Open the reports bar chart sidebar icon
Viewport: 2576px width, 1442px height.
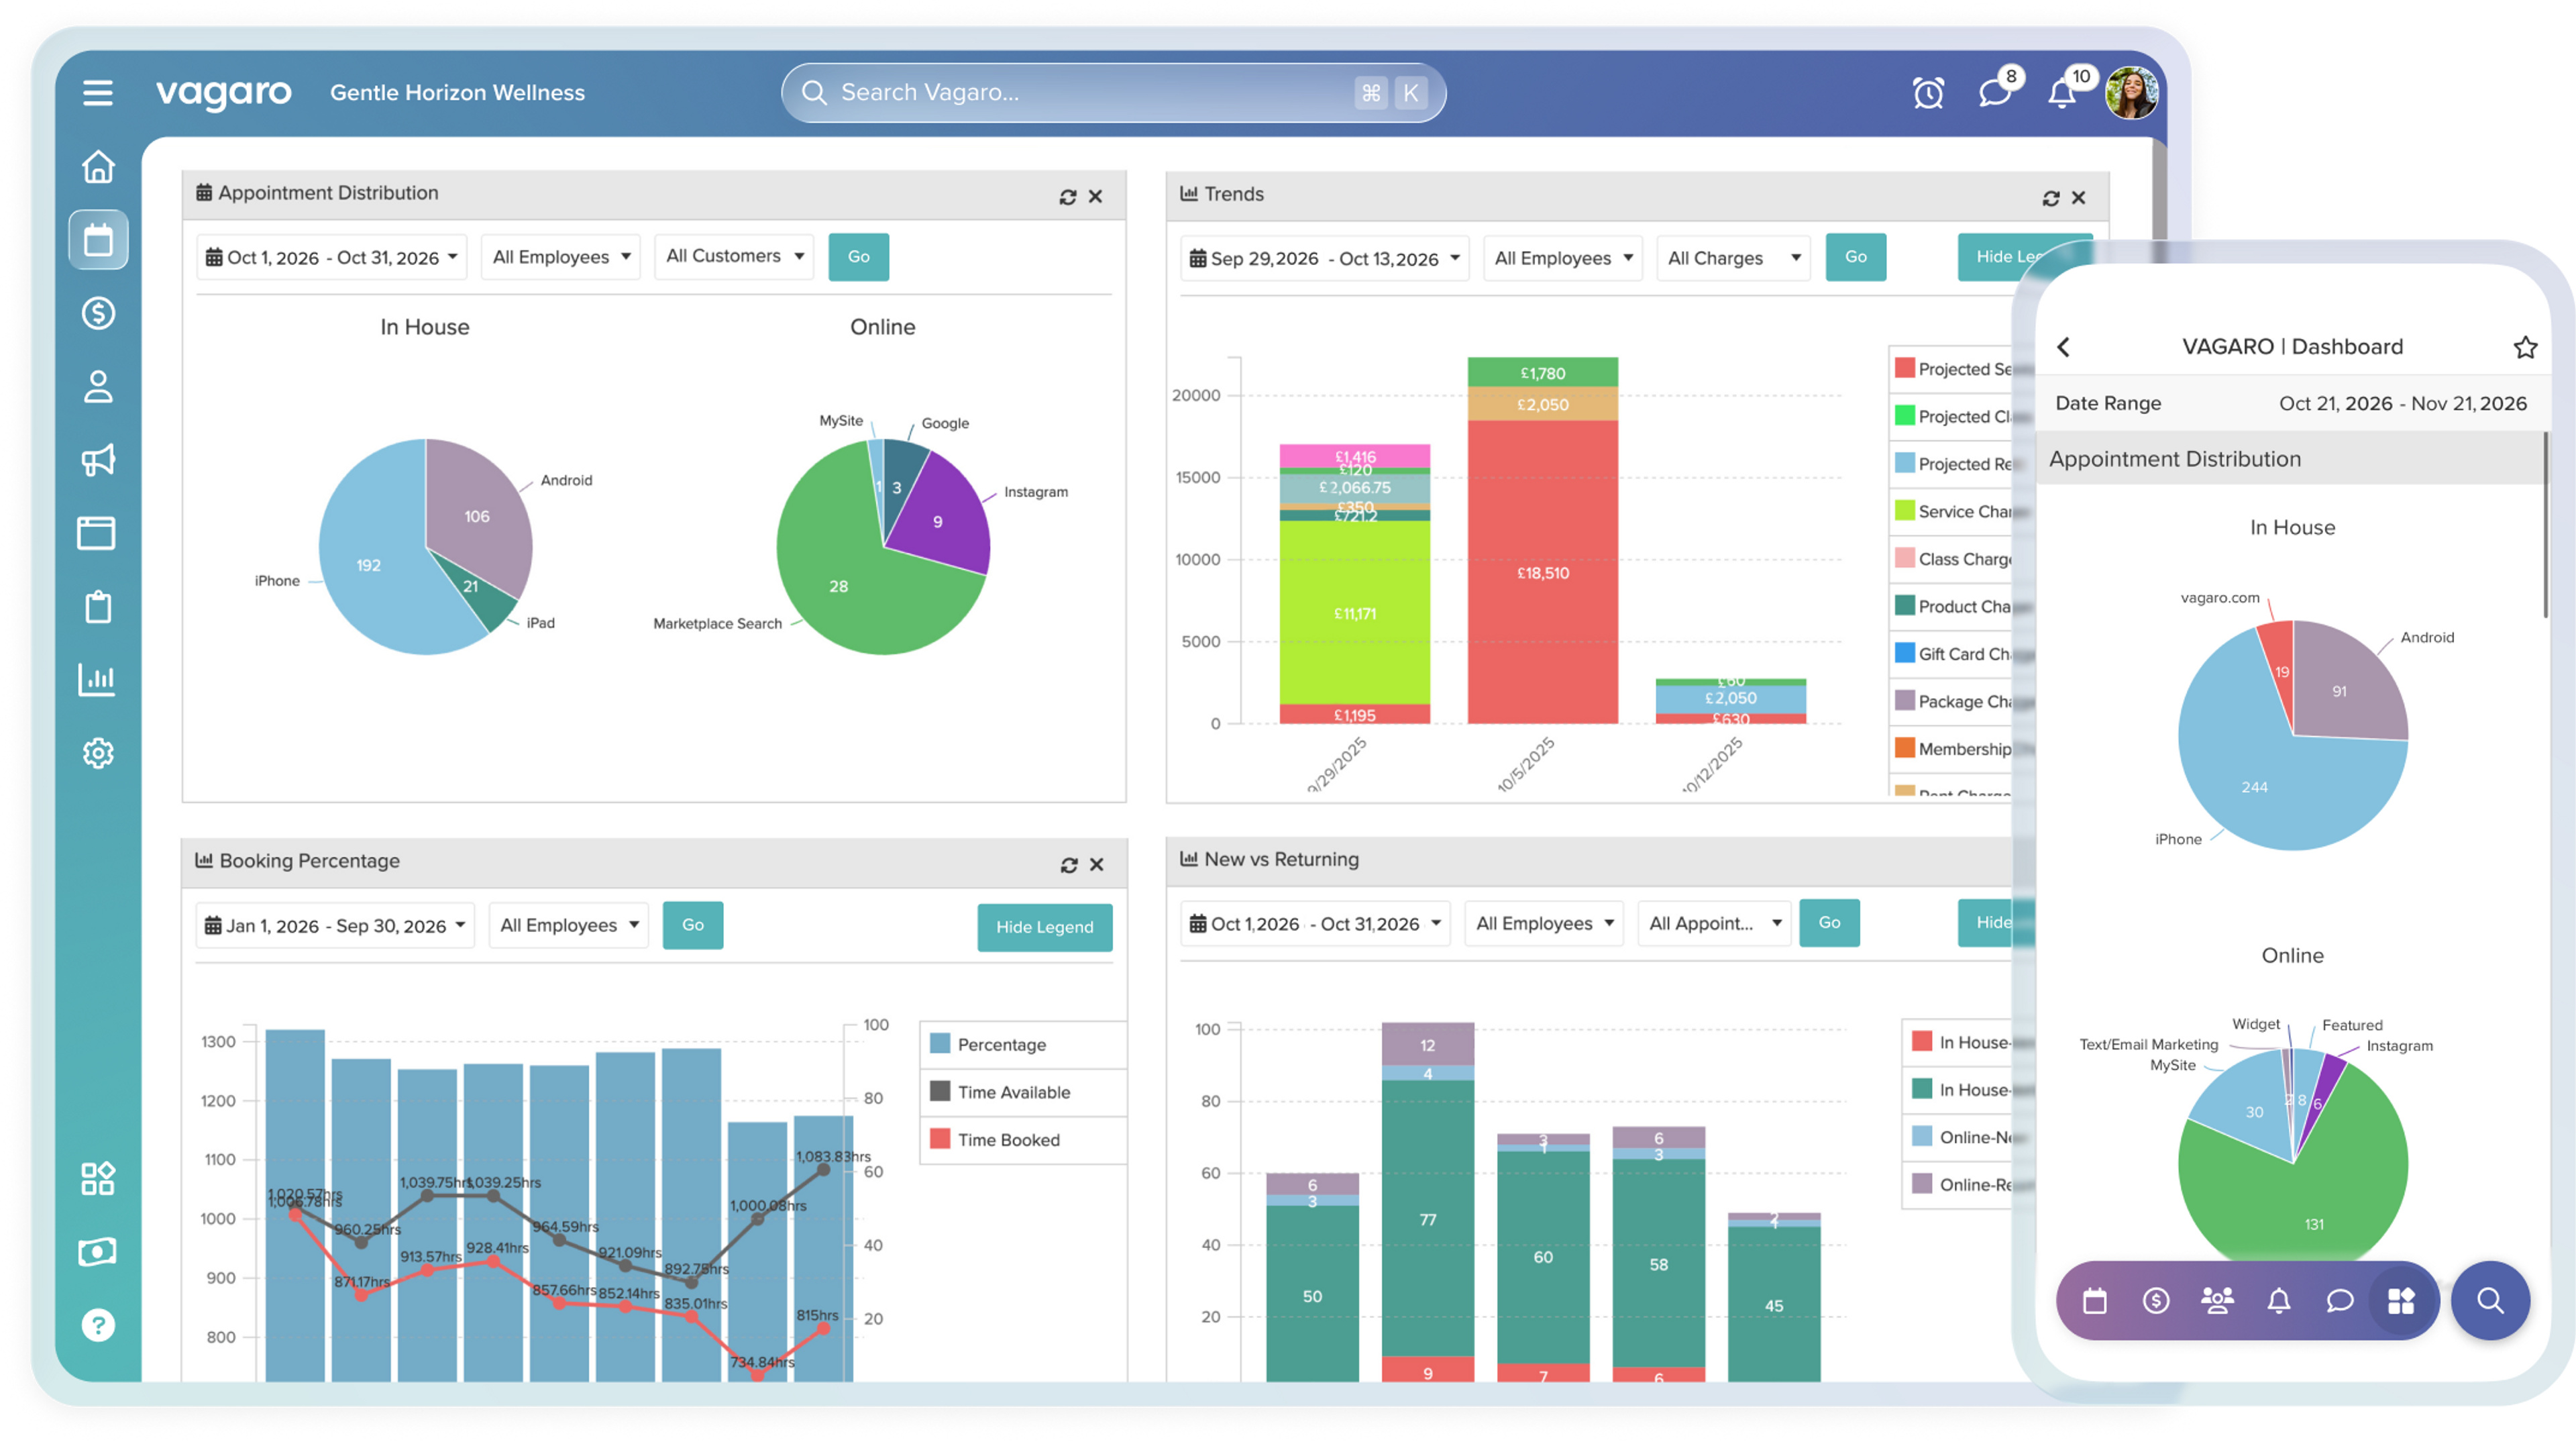98,680
